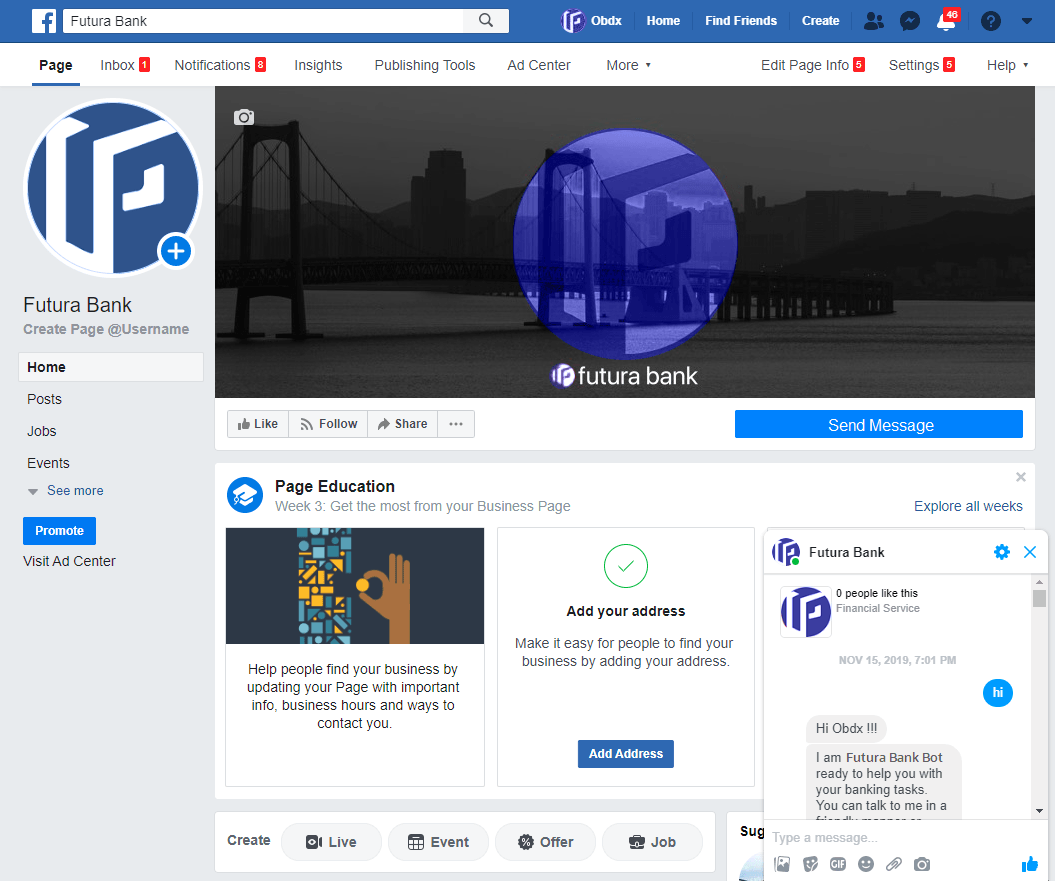1055x881 pixels.
Task: Click Explore all weeks link
Action: click(x=968, y=506)
